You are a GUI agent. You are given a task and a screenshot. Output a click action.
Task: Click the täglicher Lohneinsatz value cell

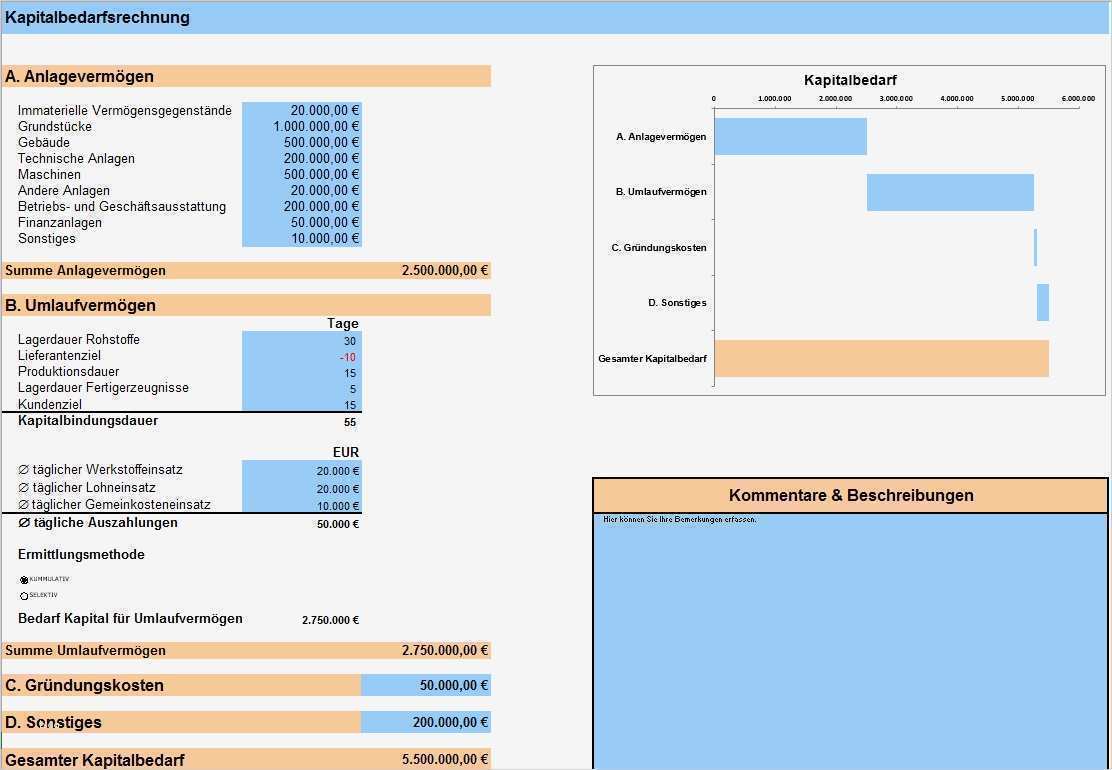pyautogui.click(x=300, y=486)
